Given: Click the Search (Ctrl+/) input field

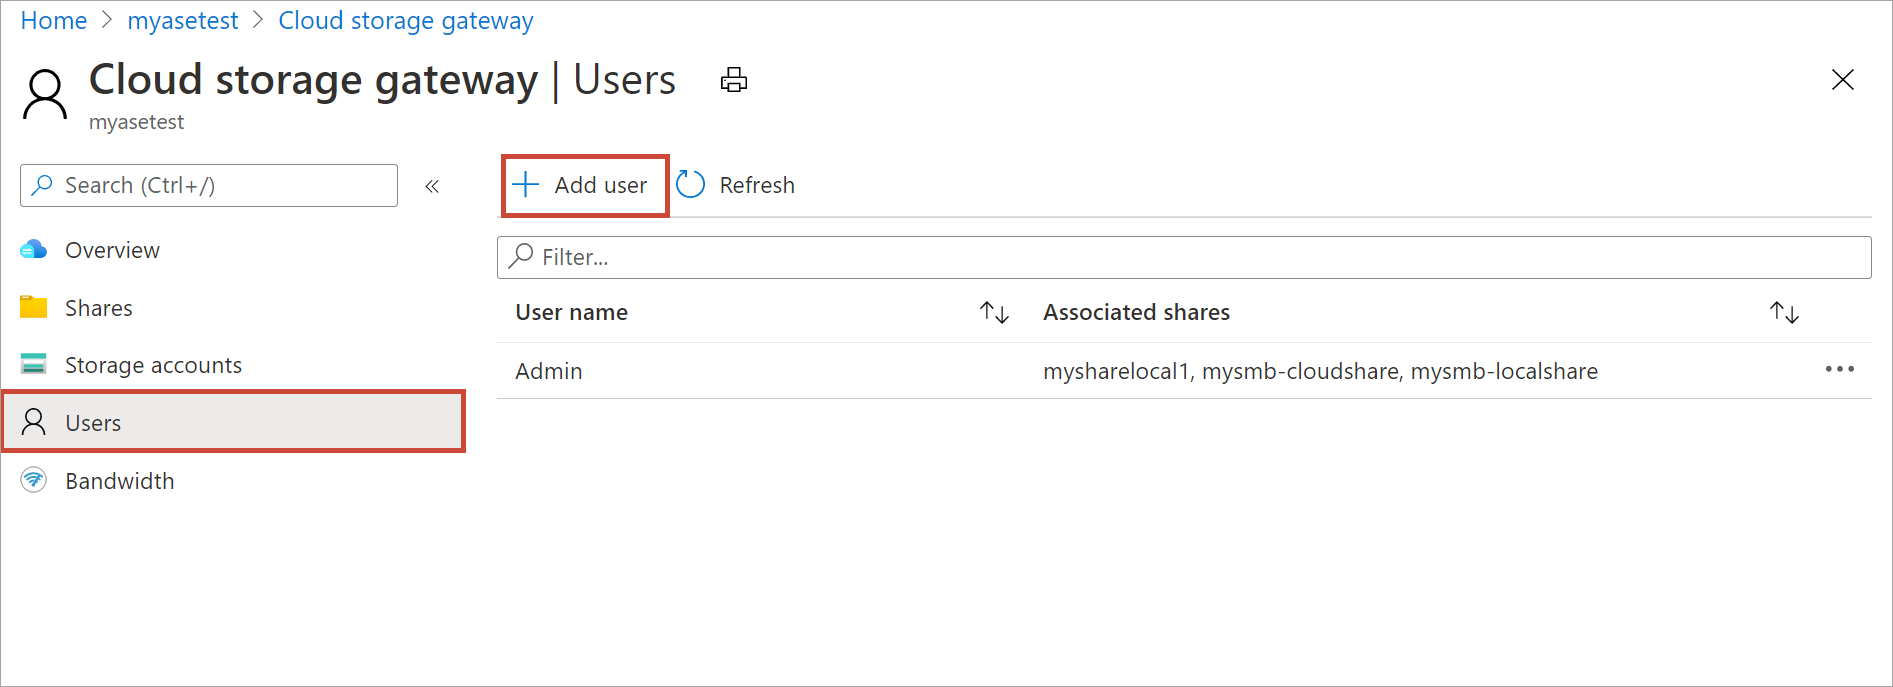Looking at the screenshot, I should pos(209,185).
